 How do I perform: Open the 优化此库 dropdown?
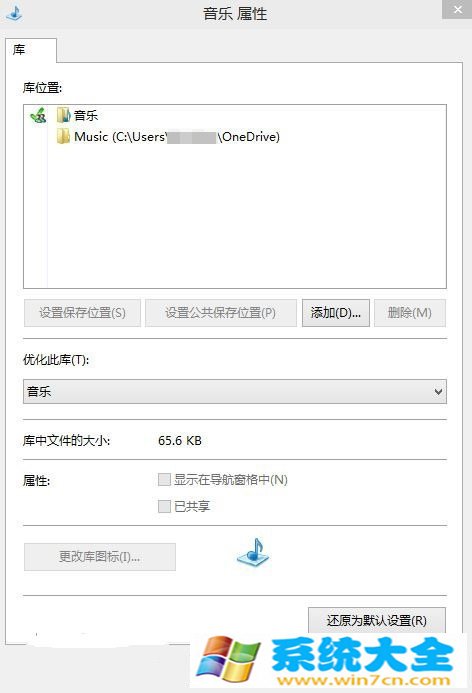coord(235,392)
